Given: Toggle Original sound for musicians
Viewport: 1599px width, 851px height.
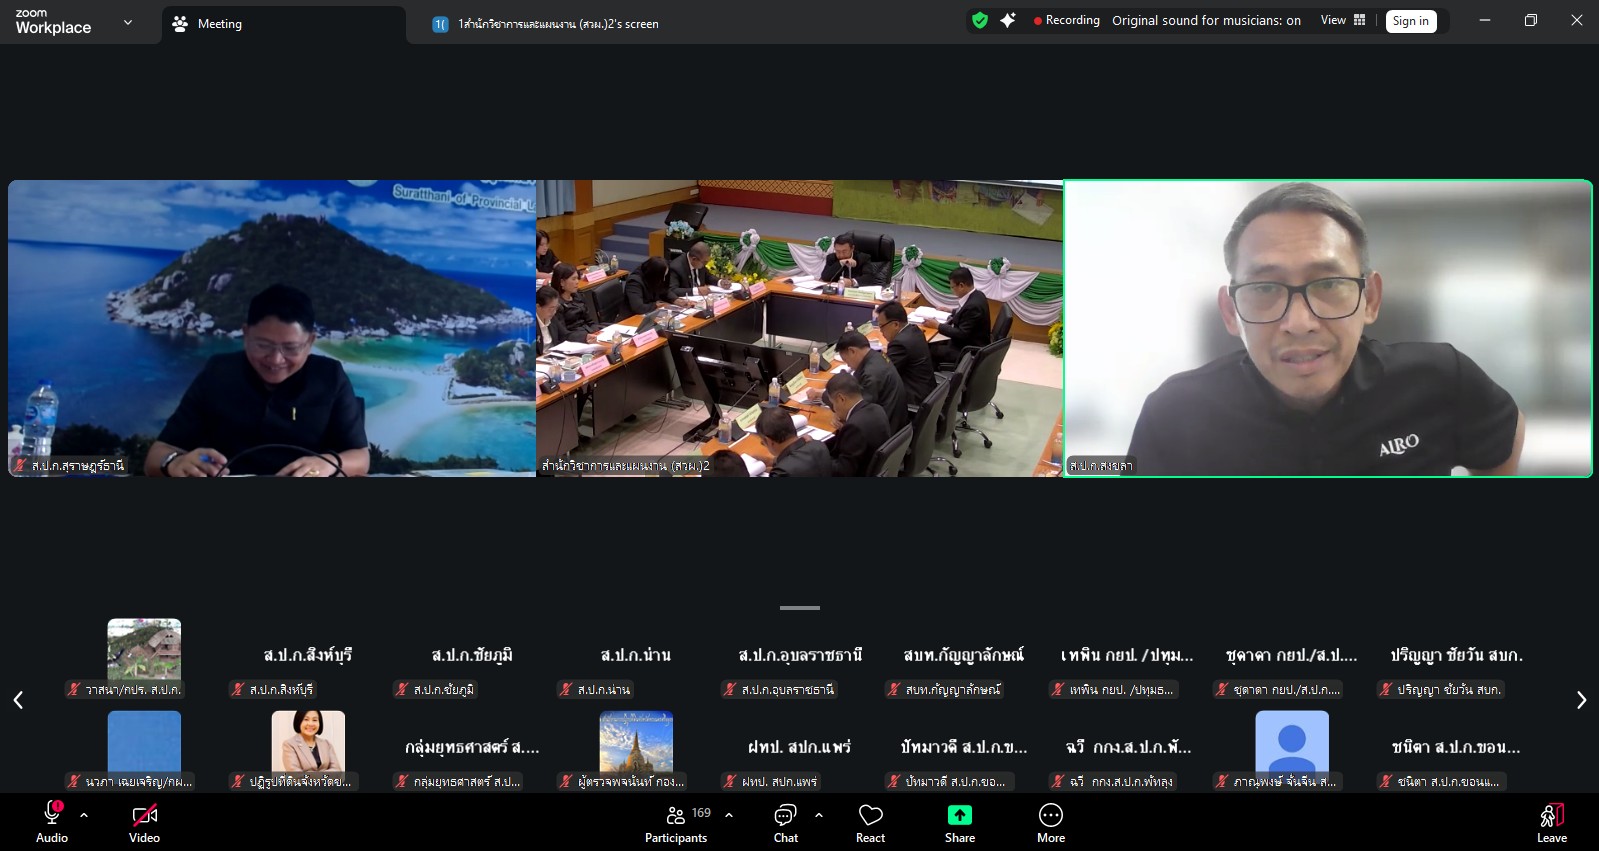Looking at the screenshot, I should pos(1206,20).
